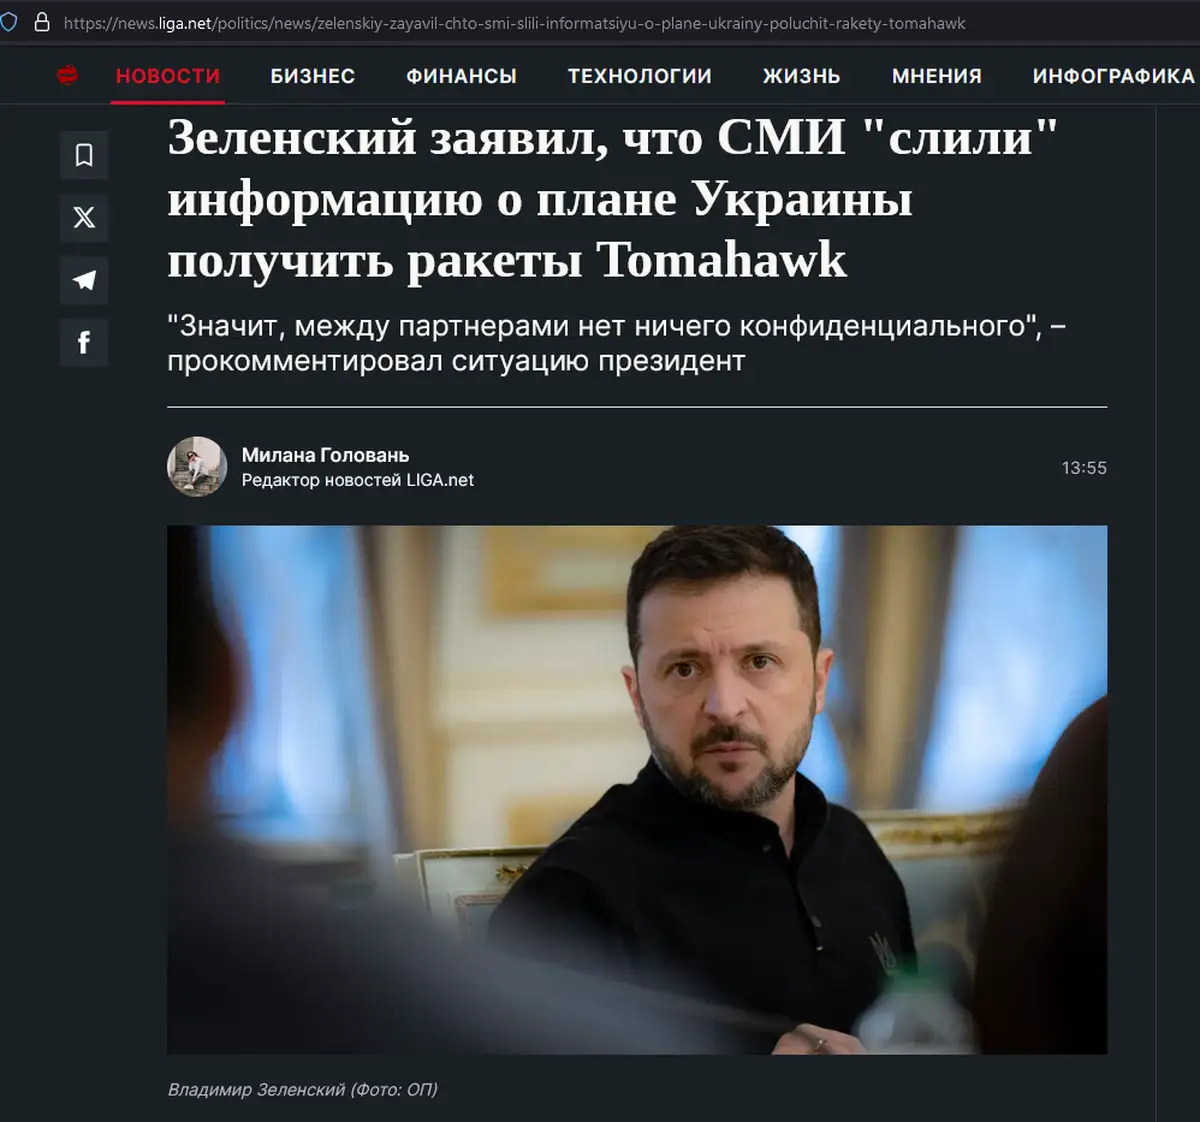Click the author avatar photo
The image size is (1200, 1122).
coord(197,466)
